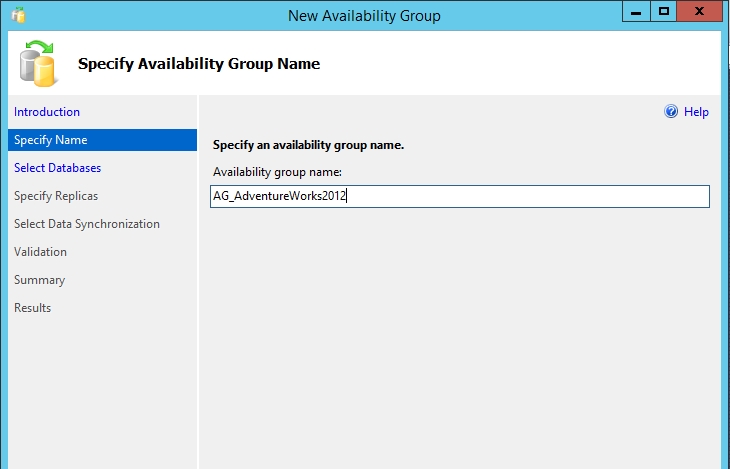Focus the Availability group name field
The height and width of the screenshot is (469, 730).
(x=460, y=196)
